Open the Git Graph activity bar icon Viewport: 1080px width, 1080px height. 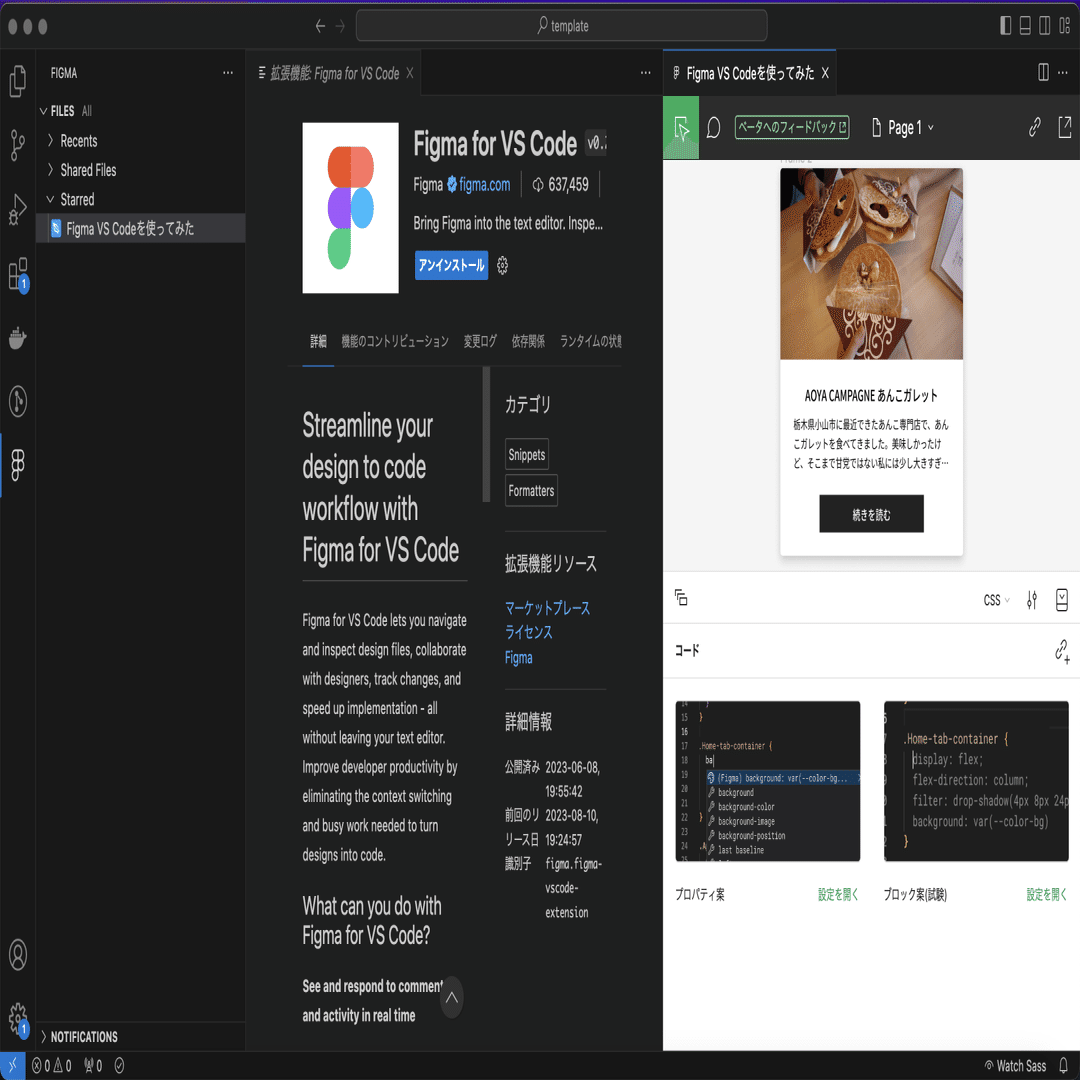coord(18,401)
